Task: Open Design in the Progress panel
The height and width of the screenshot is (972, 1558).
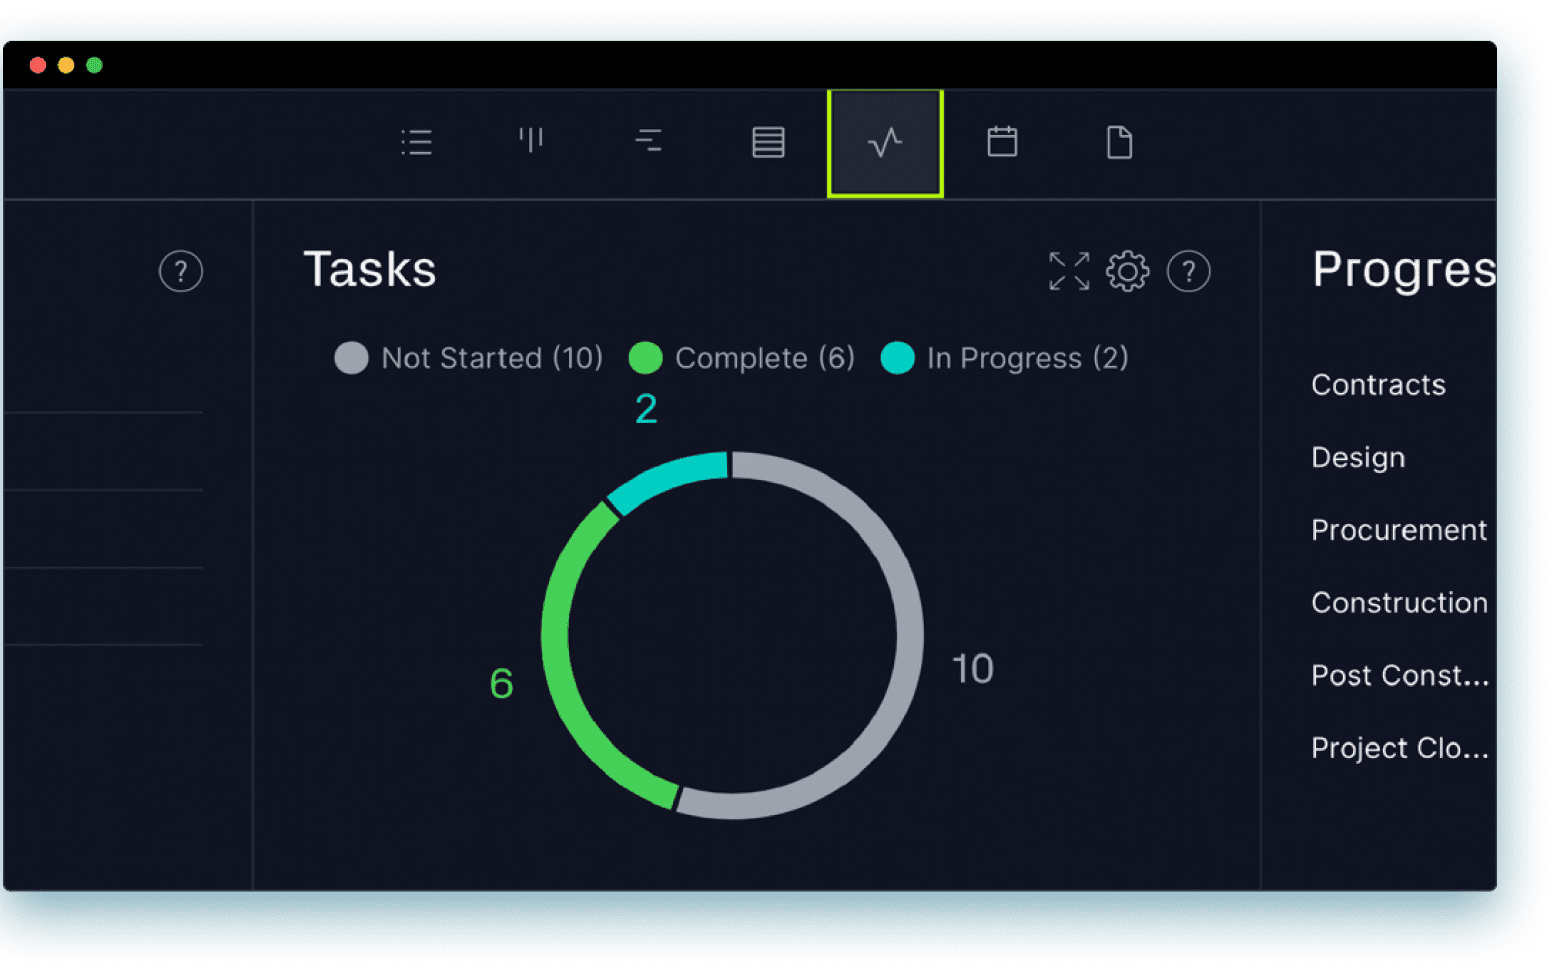Action: [x=1357, y=457]
